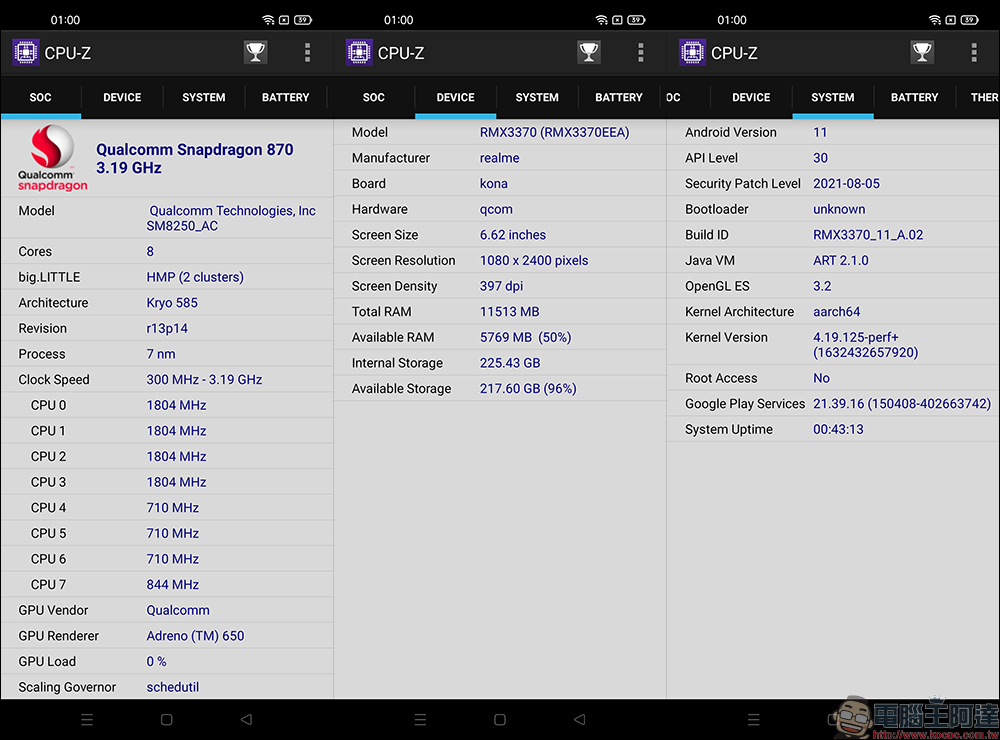The image size is (1000, 740).
Task: Tap the Android back button in left screen
Action: 246,720
